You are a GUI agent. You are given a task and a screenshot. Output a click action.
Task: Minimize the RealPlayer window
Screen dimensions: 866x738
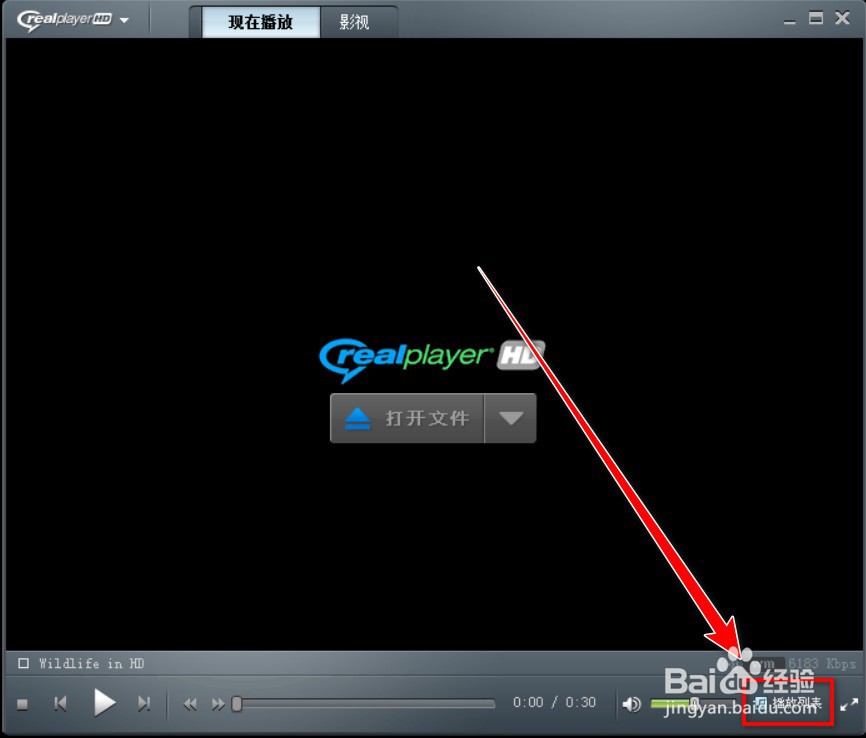(x=790, y=21)
